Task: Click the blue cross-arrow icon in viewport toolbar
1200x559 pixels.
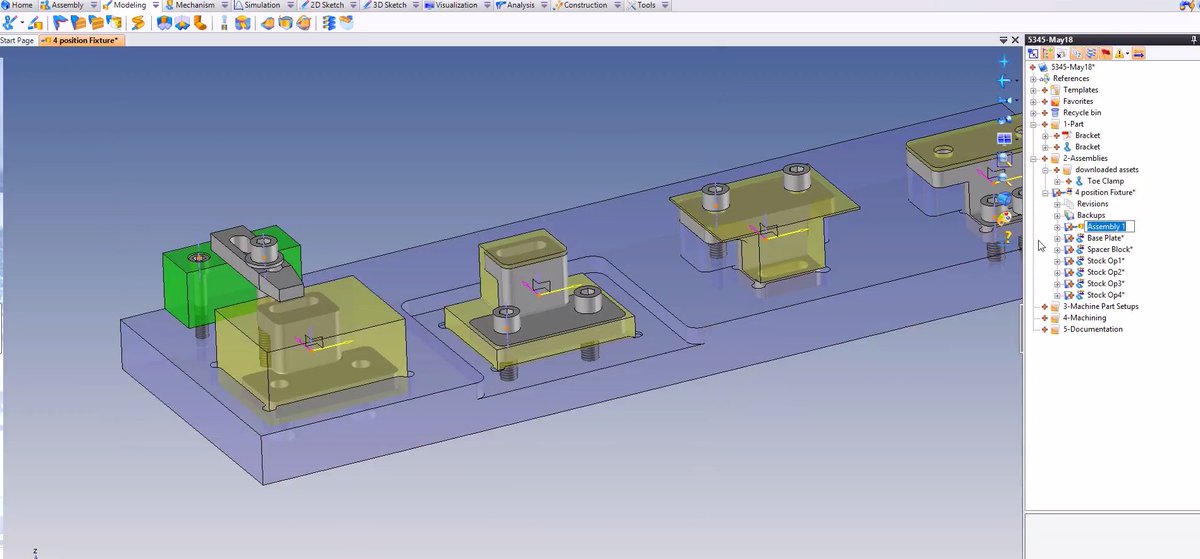Action: 1004,80
